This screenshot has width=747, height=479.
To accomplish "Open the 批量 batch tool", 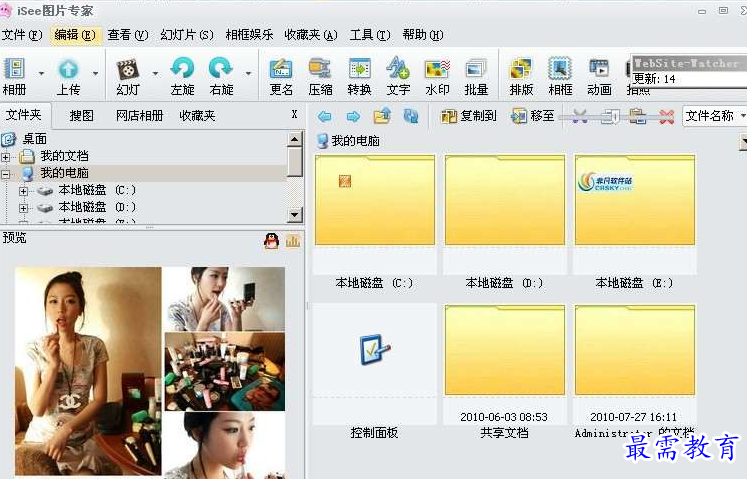I will point(476,76).
